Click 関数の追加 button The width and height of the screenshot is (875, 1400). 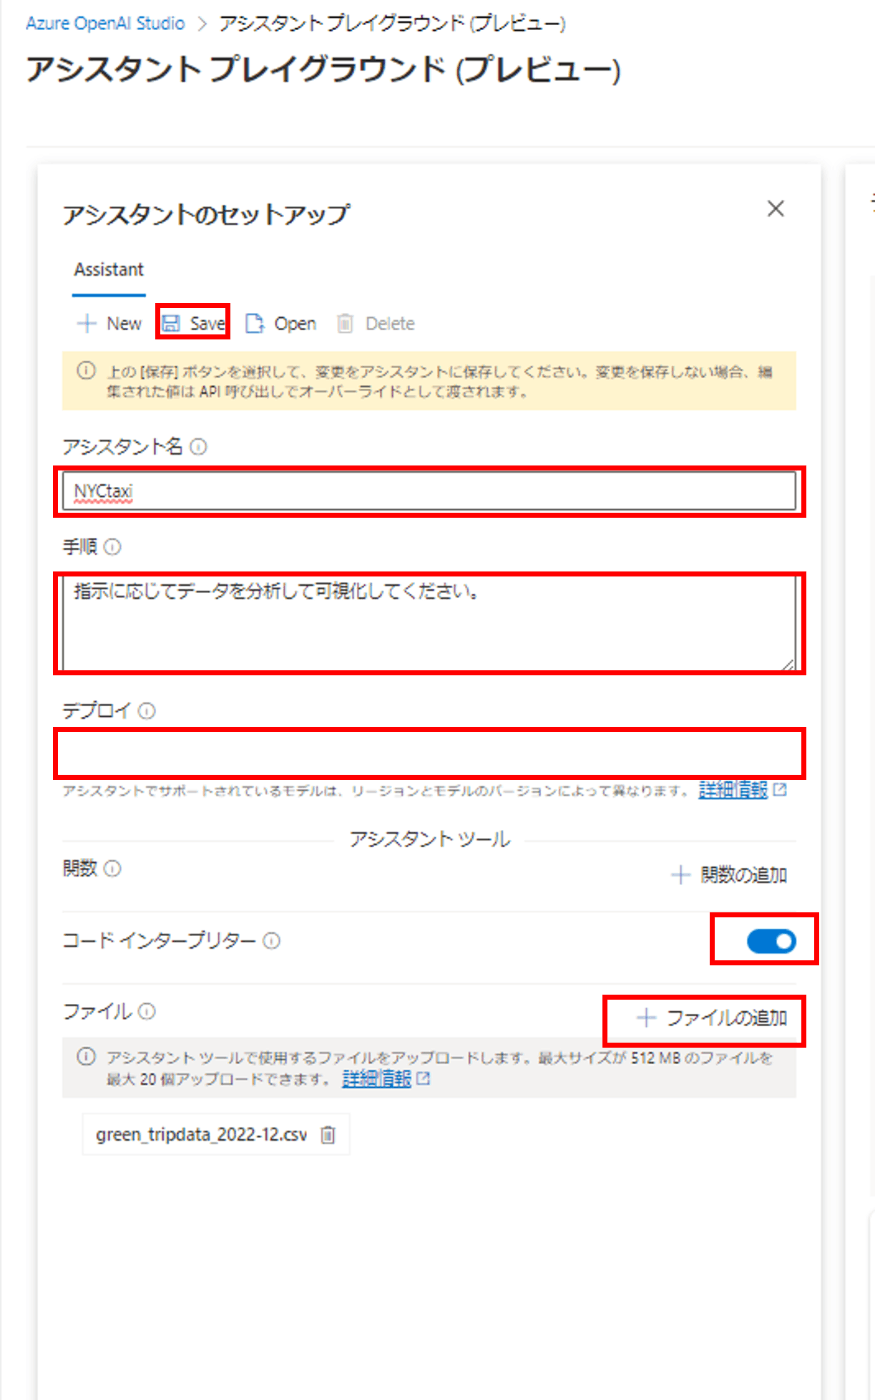point(729,875)
